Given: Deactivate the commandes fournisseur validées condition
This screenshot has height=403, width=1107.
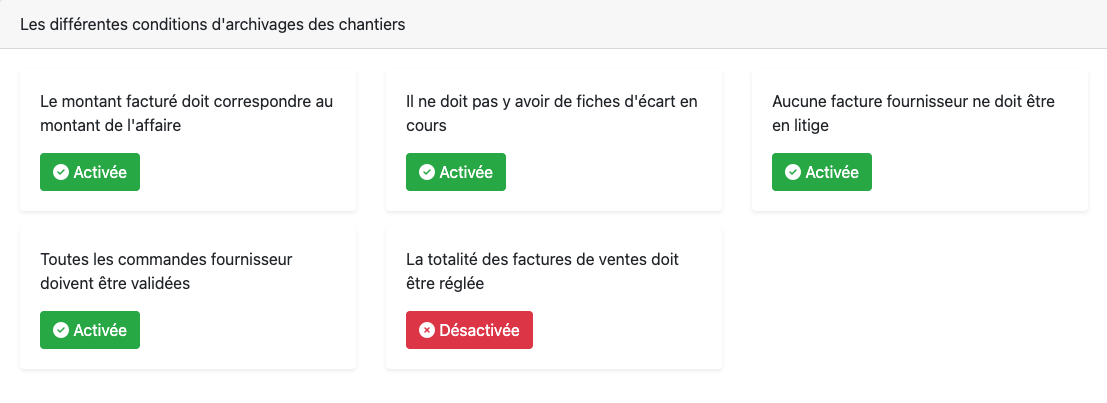Looking at the screenshot, I should coord(90,330).
